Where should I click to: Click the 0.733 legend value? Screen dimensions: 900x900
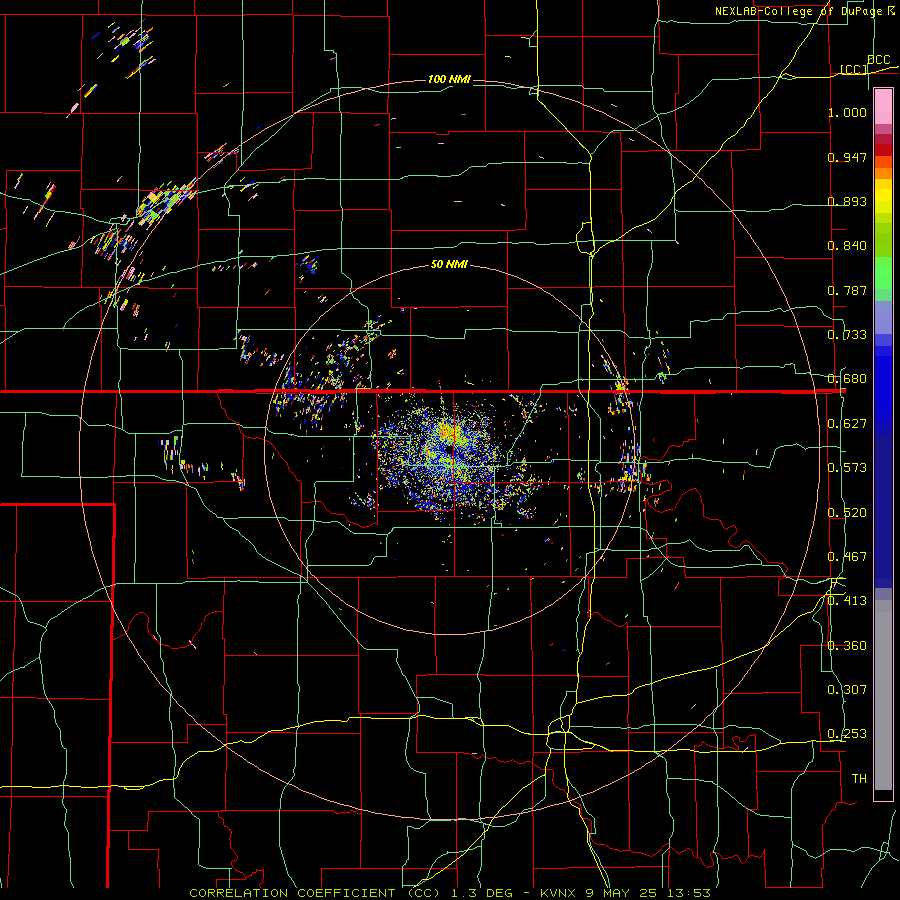click(847, 335)
